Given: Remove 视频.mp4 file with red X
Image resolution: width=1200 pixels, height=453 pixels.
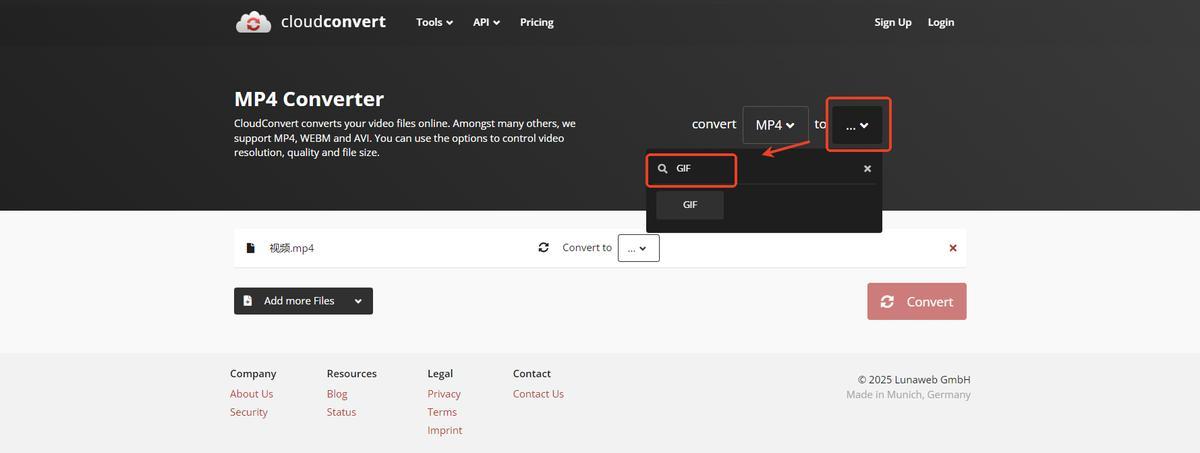Looking at the screenshot, I should [952, 248].
